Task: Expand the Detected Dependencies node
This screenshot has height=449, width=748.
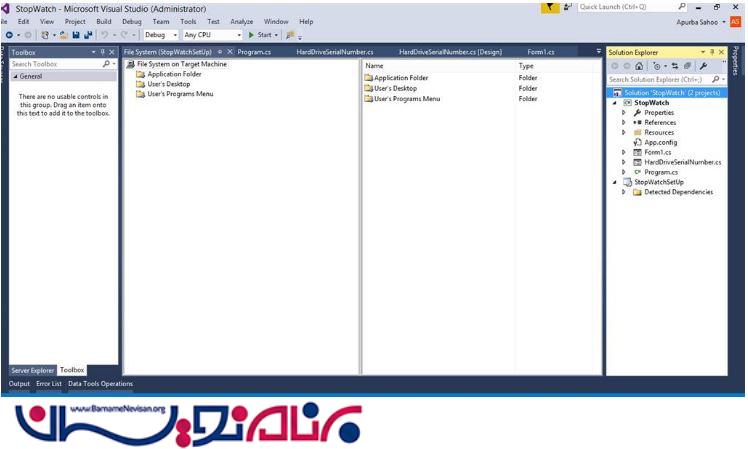Action: tap(623, 192)
